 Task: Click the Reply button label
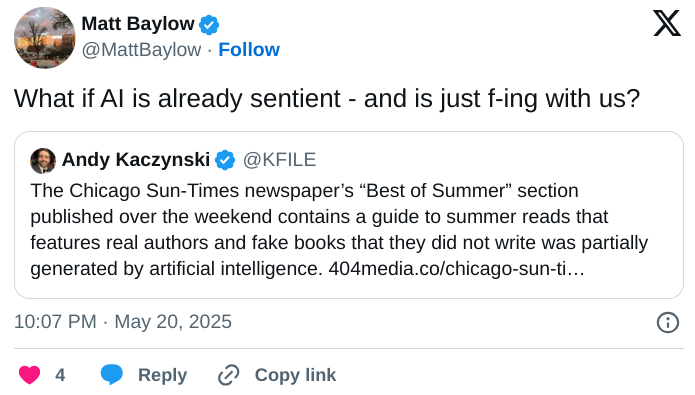point(162,375)
